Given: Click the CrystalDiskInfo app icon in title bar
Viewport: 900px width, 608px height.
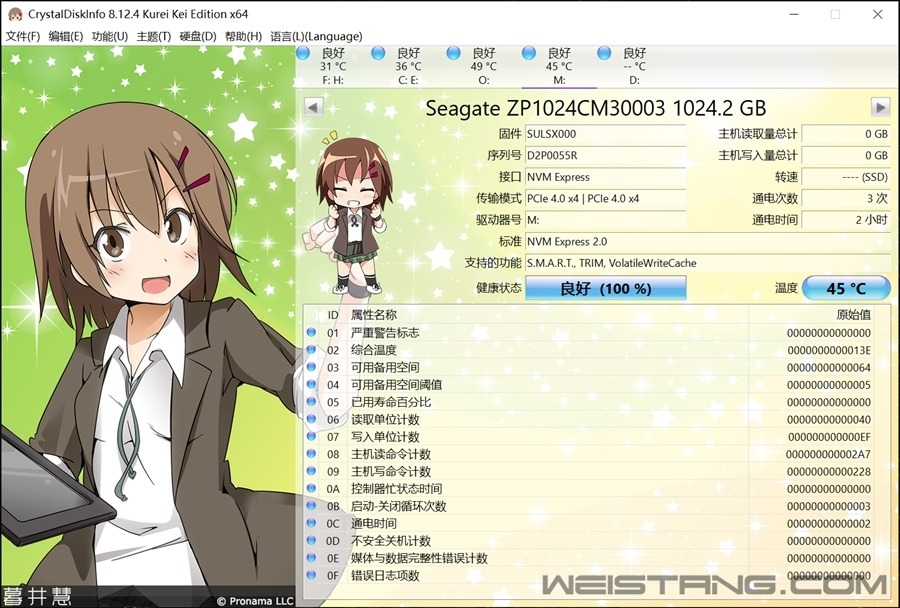Looking at the screenshot, I should tap(15, 14).
